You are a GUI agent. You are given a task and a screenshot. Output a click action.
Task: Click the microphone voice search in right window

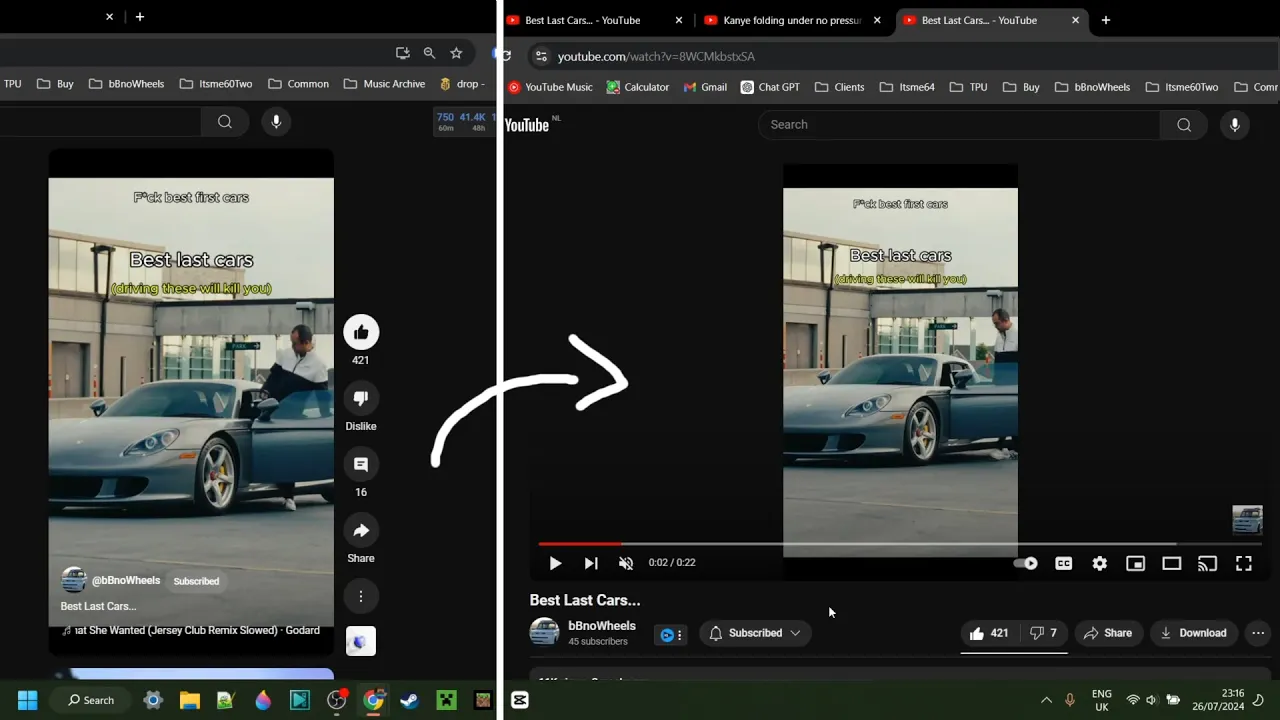[x=1235, y=125]
